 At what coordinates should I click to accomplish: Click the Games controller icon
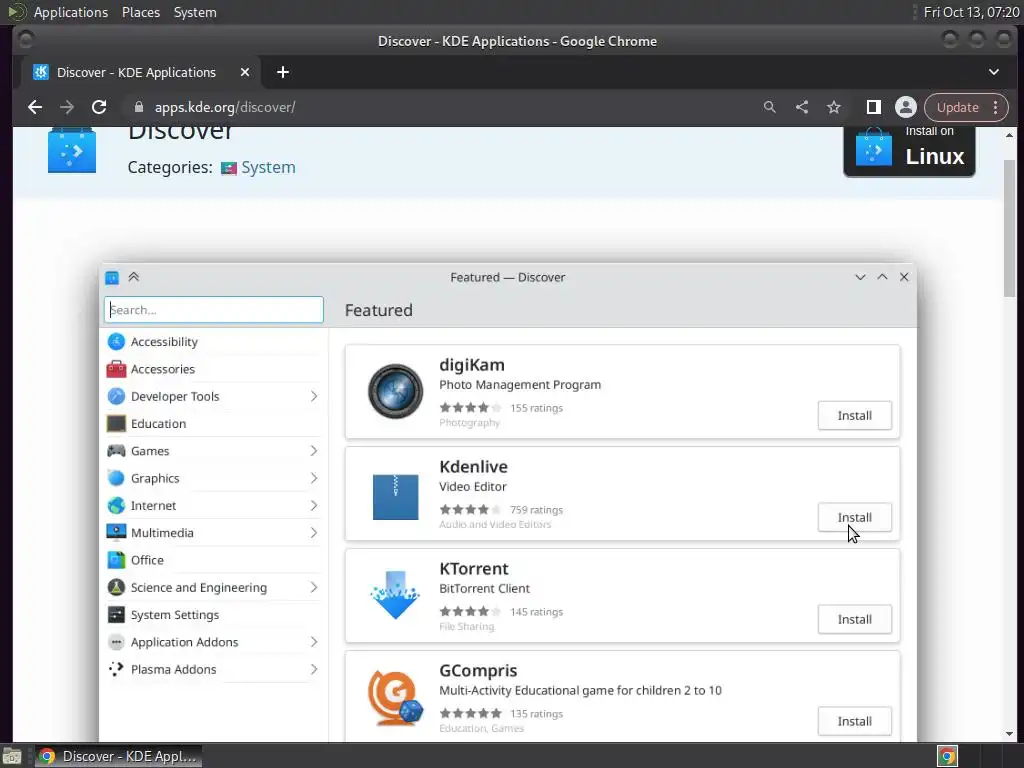[116, 451]
